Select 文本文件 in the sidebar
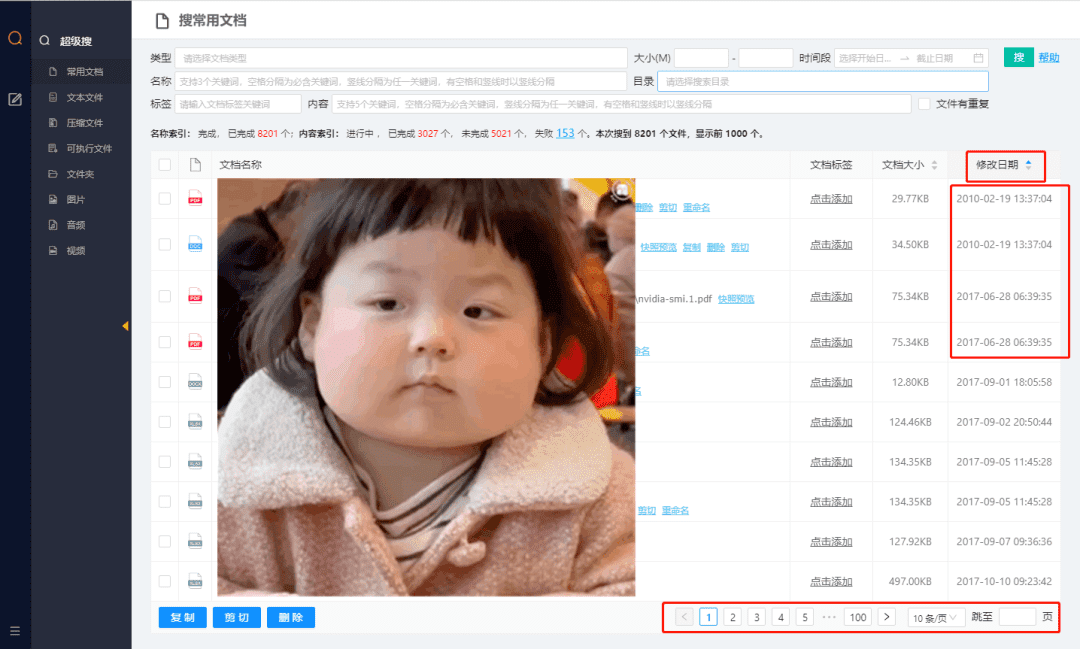 tap(81, 97)
